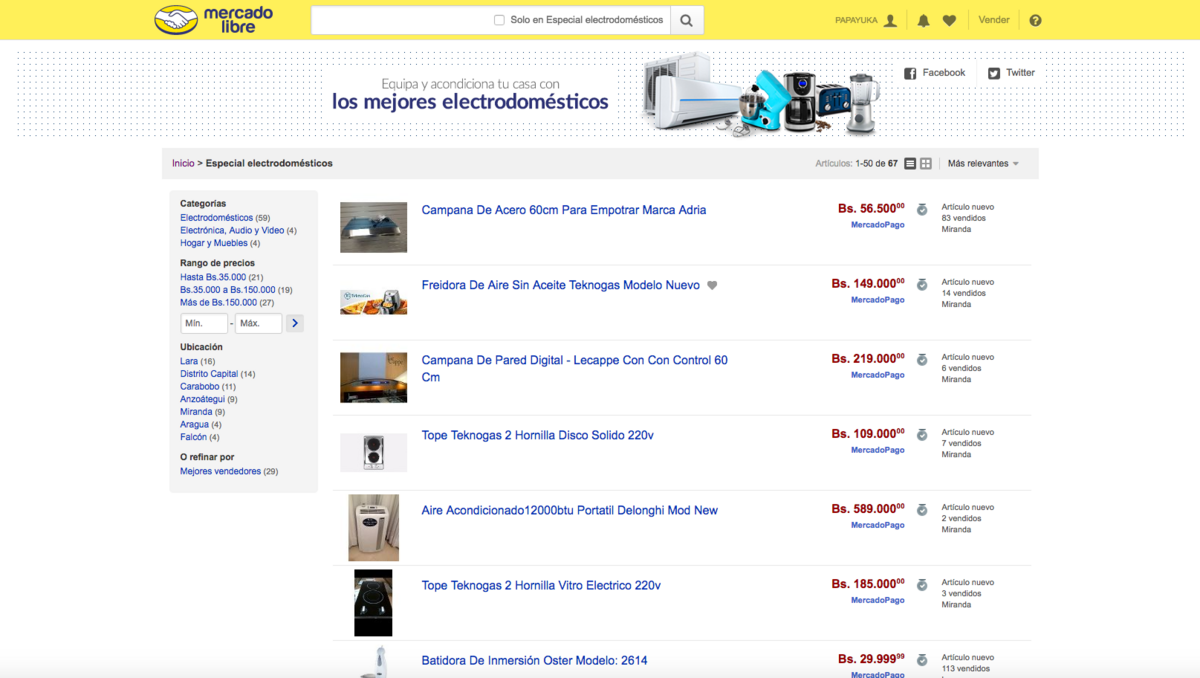Go to Inicio breadcrumb
This screenshot has width=1200, height=678.
(183, 163)
